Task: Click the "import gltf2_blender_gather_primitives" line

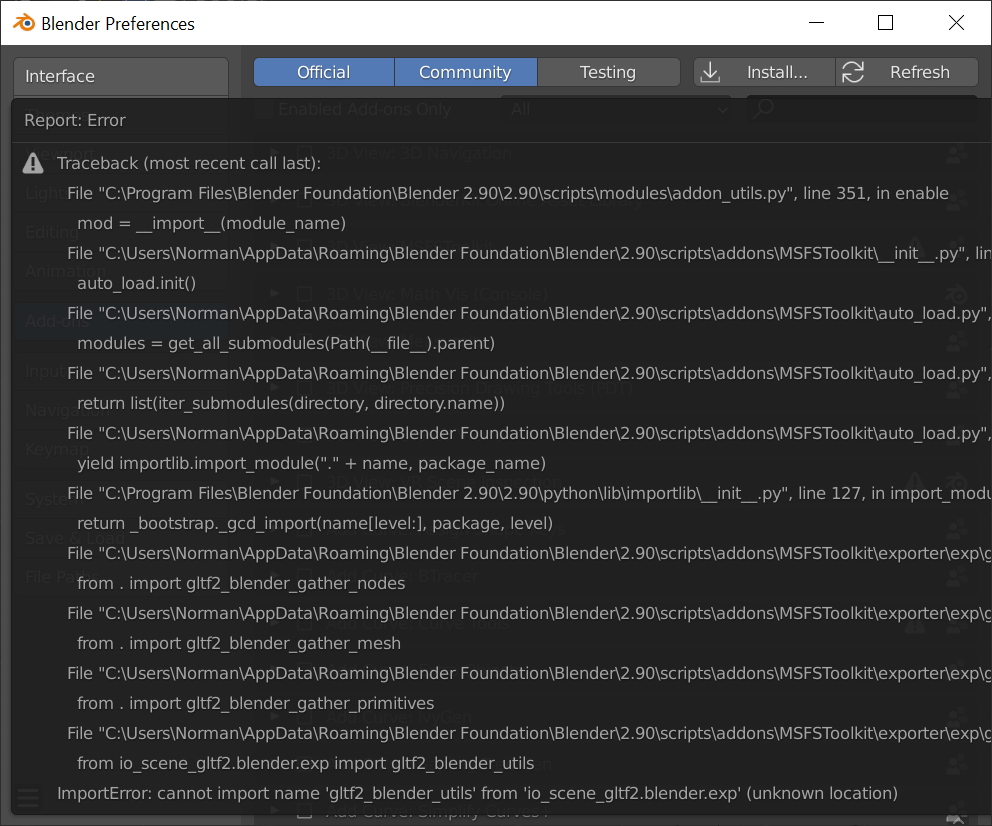Action: [x=256, y=703]
